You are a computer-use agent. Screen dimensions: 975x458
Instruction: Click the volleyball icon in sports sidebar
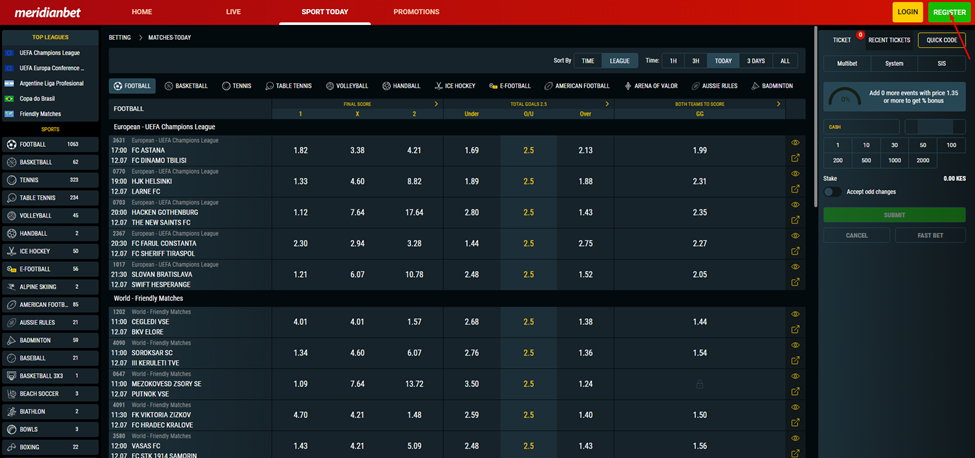coord(11,216)
